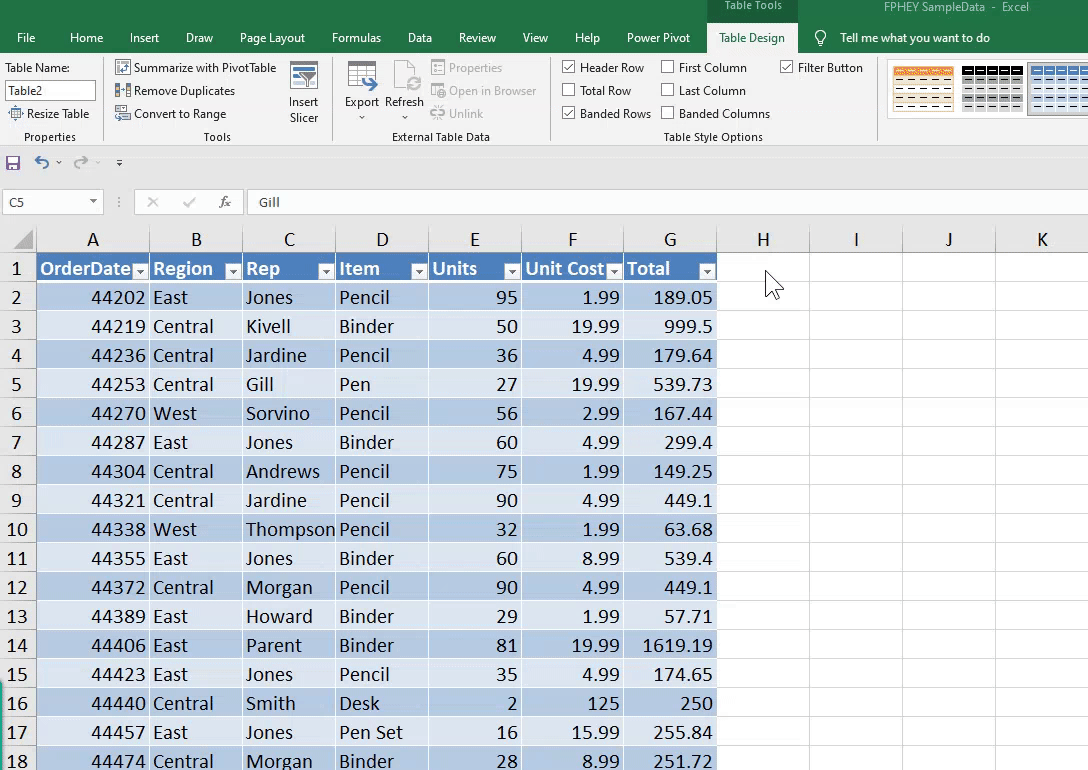Open the Item column filter dropdown
Image resolution: width=1088 pixels, height=770 pixels.
pyautogui.click(x=418, y=270)
